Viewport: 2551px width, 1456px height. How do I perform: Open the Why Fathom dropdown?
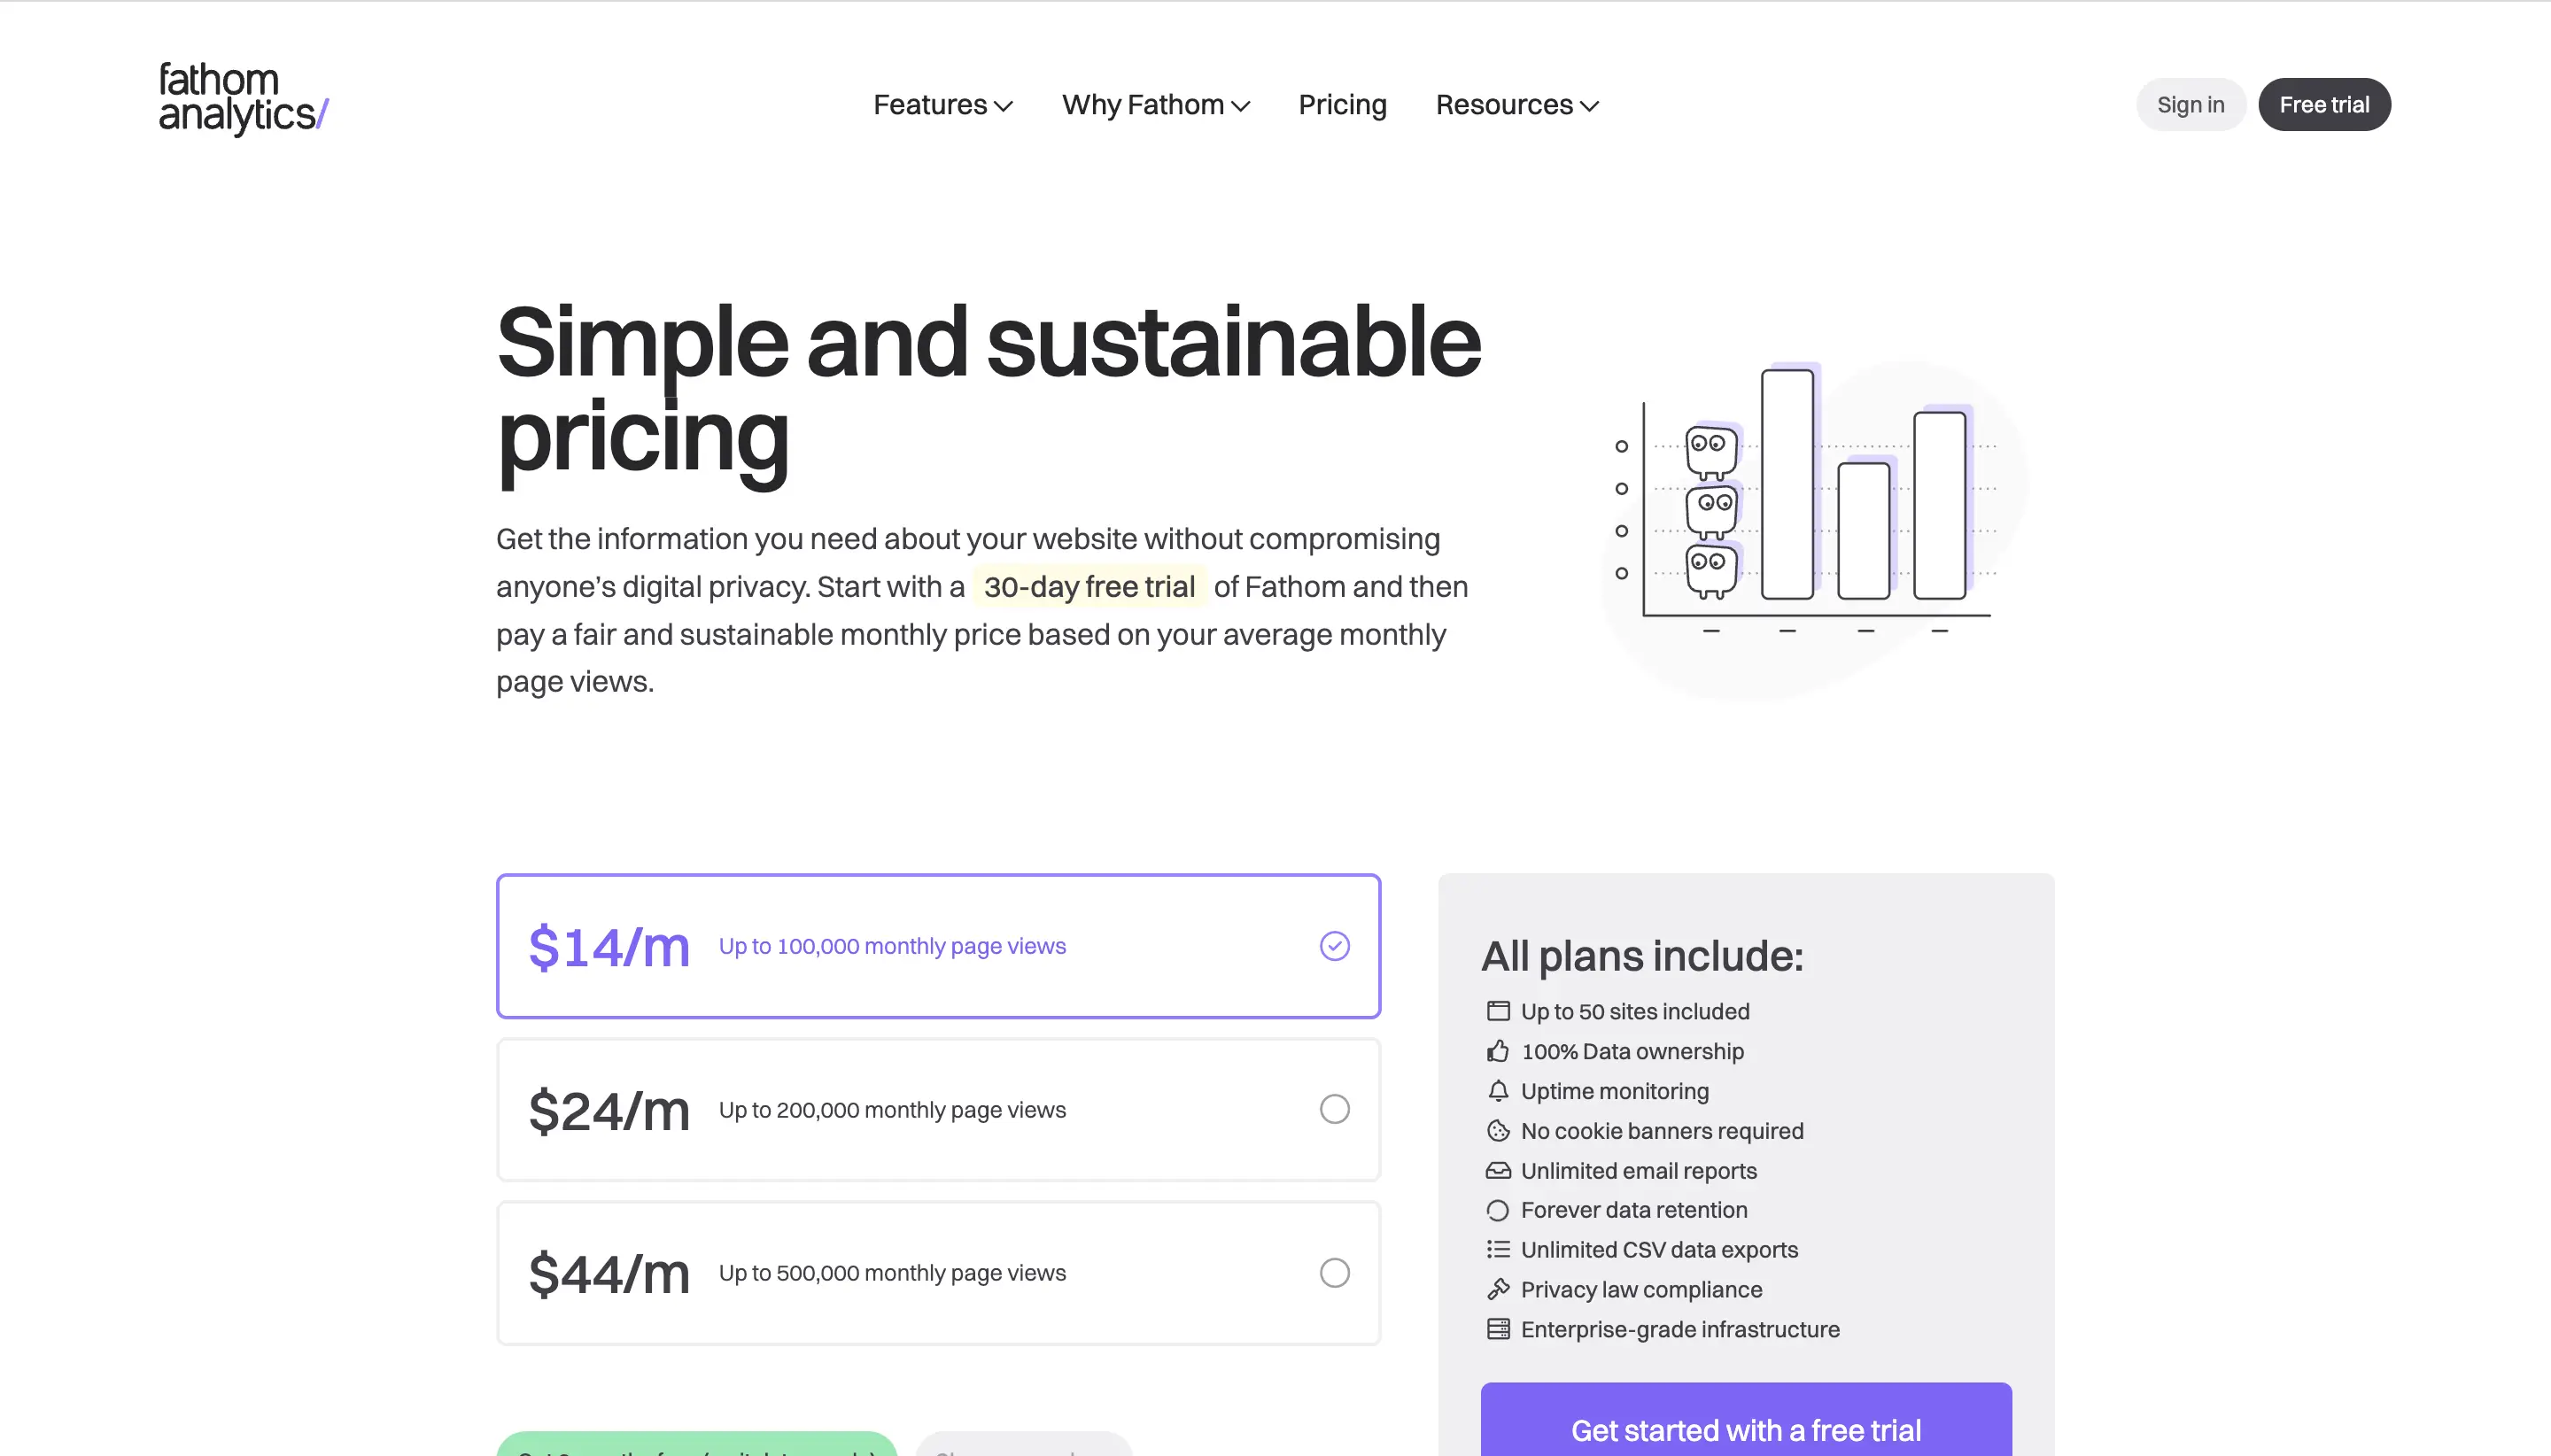click(1155, 105)
